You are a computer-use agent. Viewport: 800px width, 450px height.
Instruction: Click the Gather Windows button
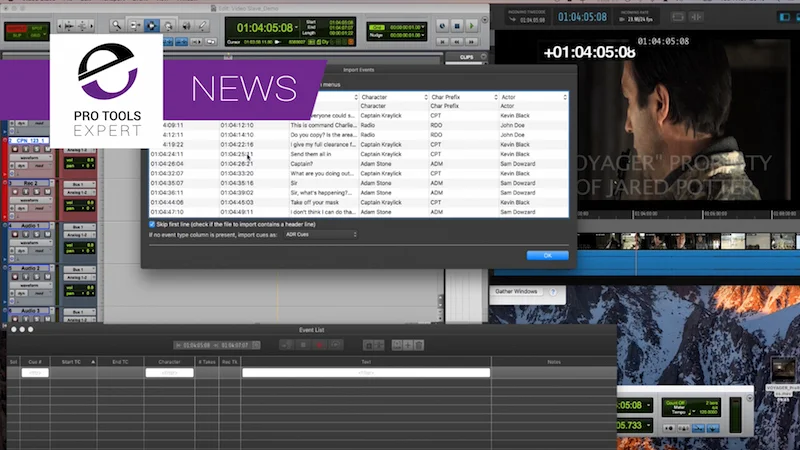516,292
